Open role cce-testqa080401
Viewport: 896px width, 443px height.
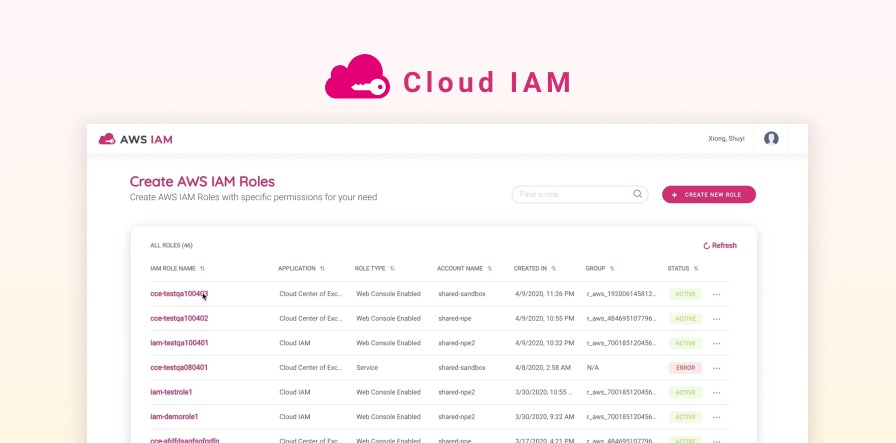pyautogui.click(x=179, y=368)
